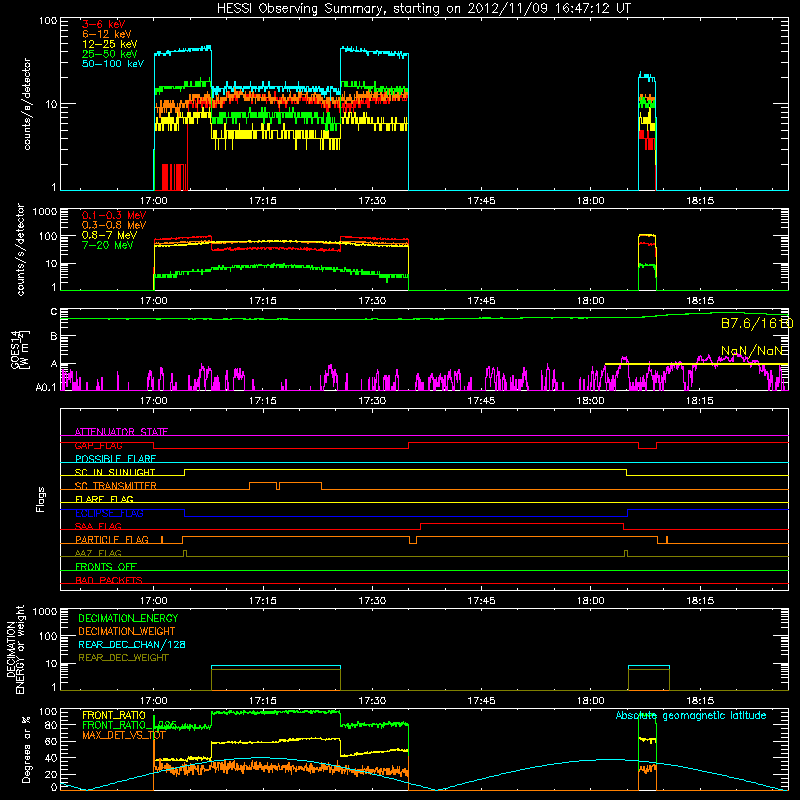The image size is (800, 800).
Task: Click the cyan REAR_DEC_CHAN plateau near 17:15
Action: tap(276, 666)
